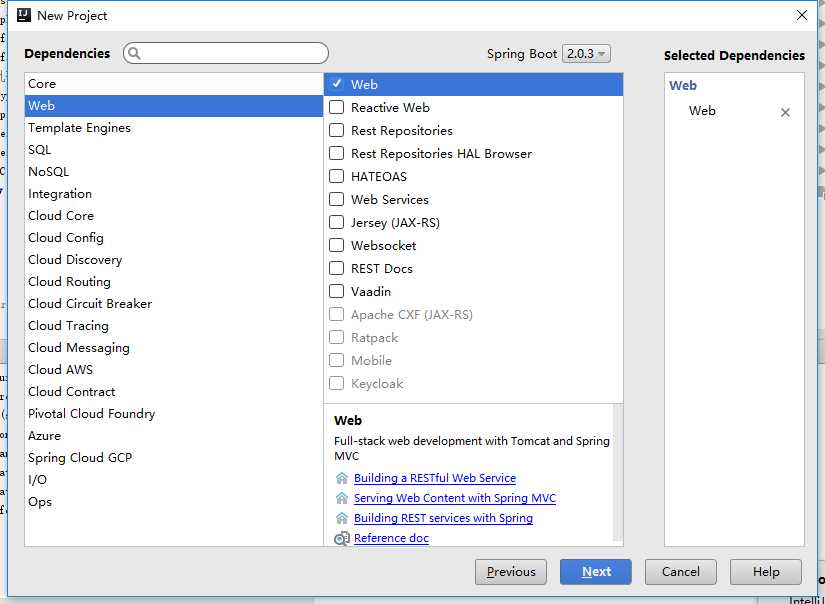Choose the Cloud Tracing category

(x=174, y=326)
